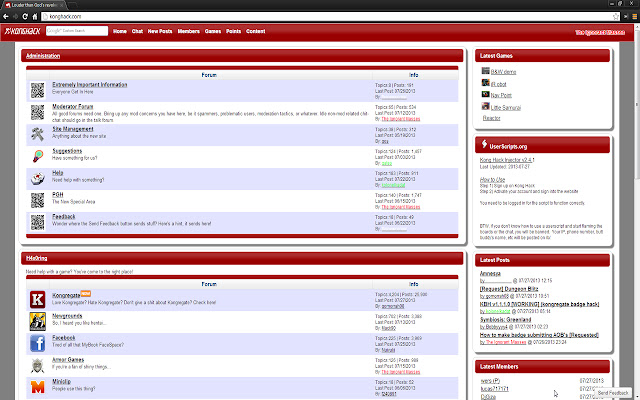Screen dimensions: 640x400
Task: Click the Little Samurai game thumbnail
Action: [x=485, y=106]
